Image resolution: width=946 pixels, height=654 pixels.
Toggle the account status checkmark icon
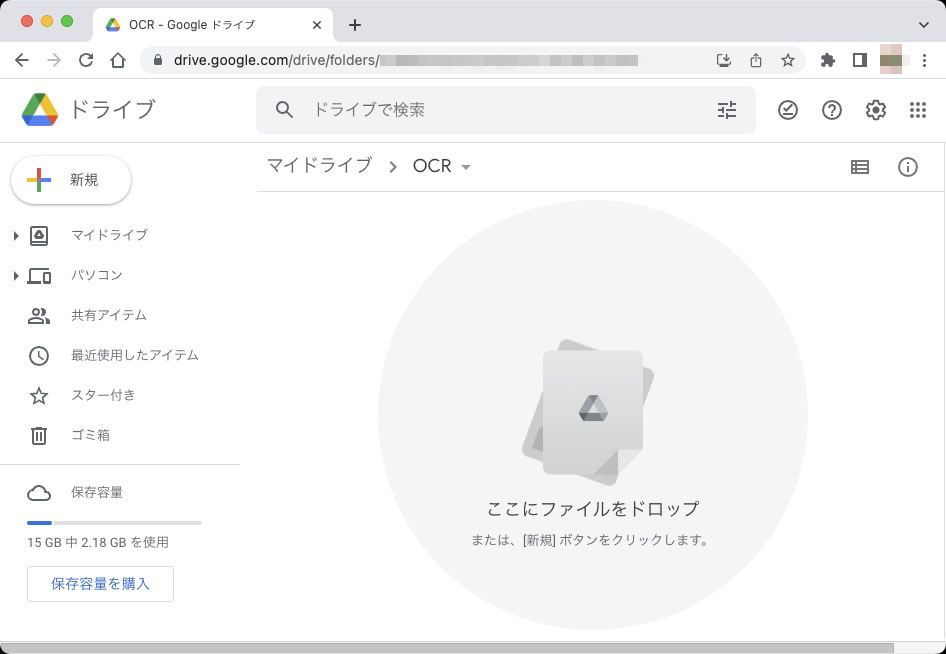coord(787,110)
